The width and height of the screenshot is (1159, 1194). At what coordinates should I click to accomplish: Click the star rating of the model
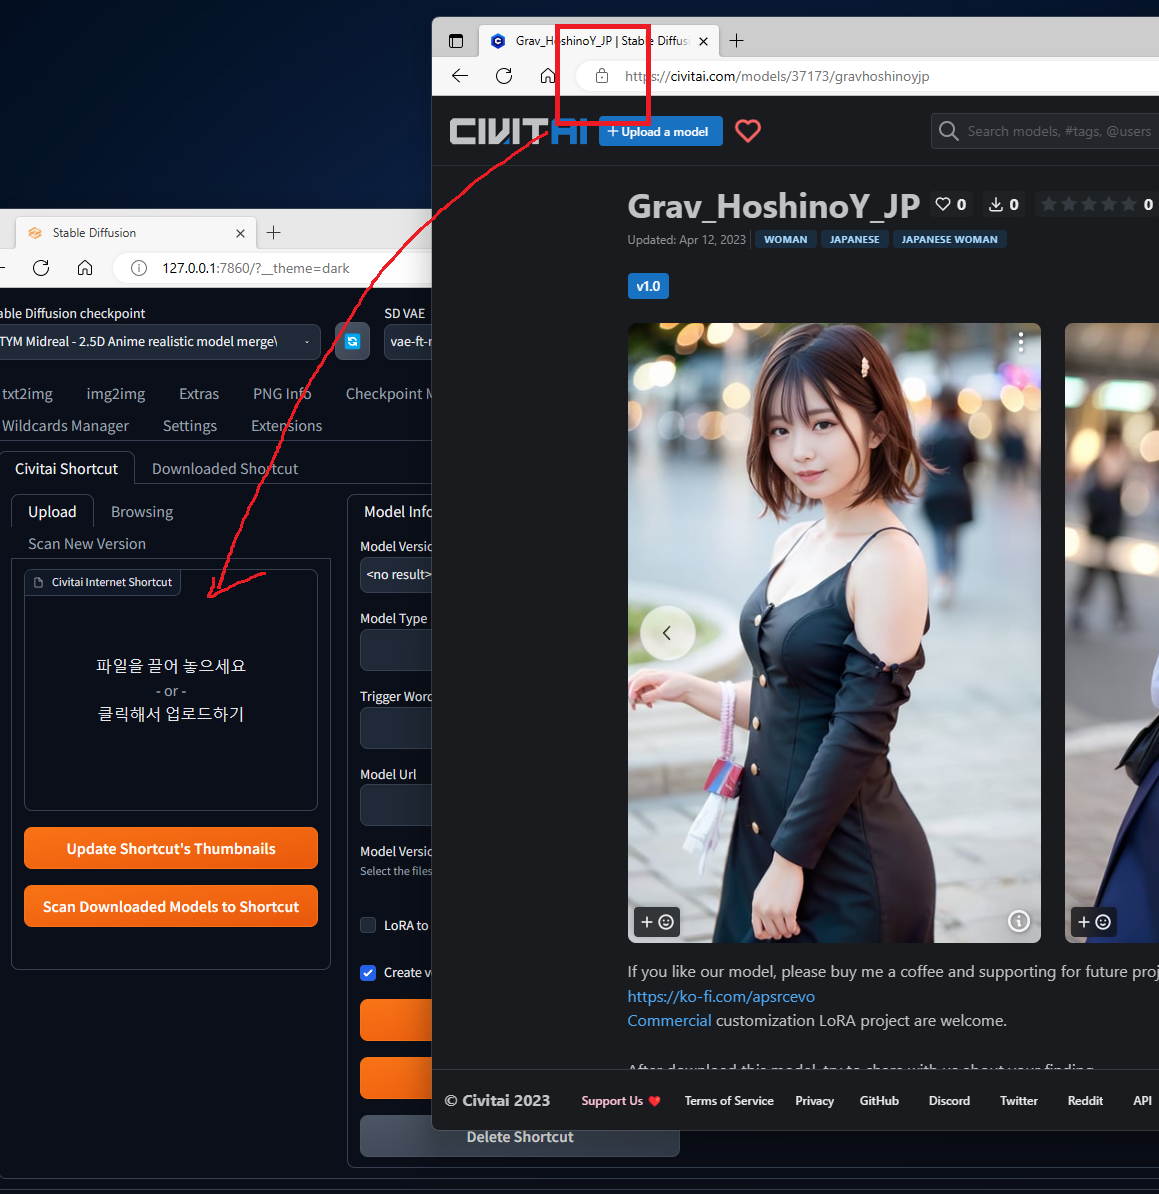[x=1089, y=204]
